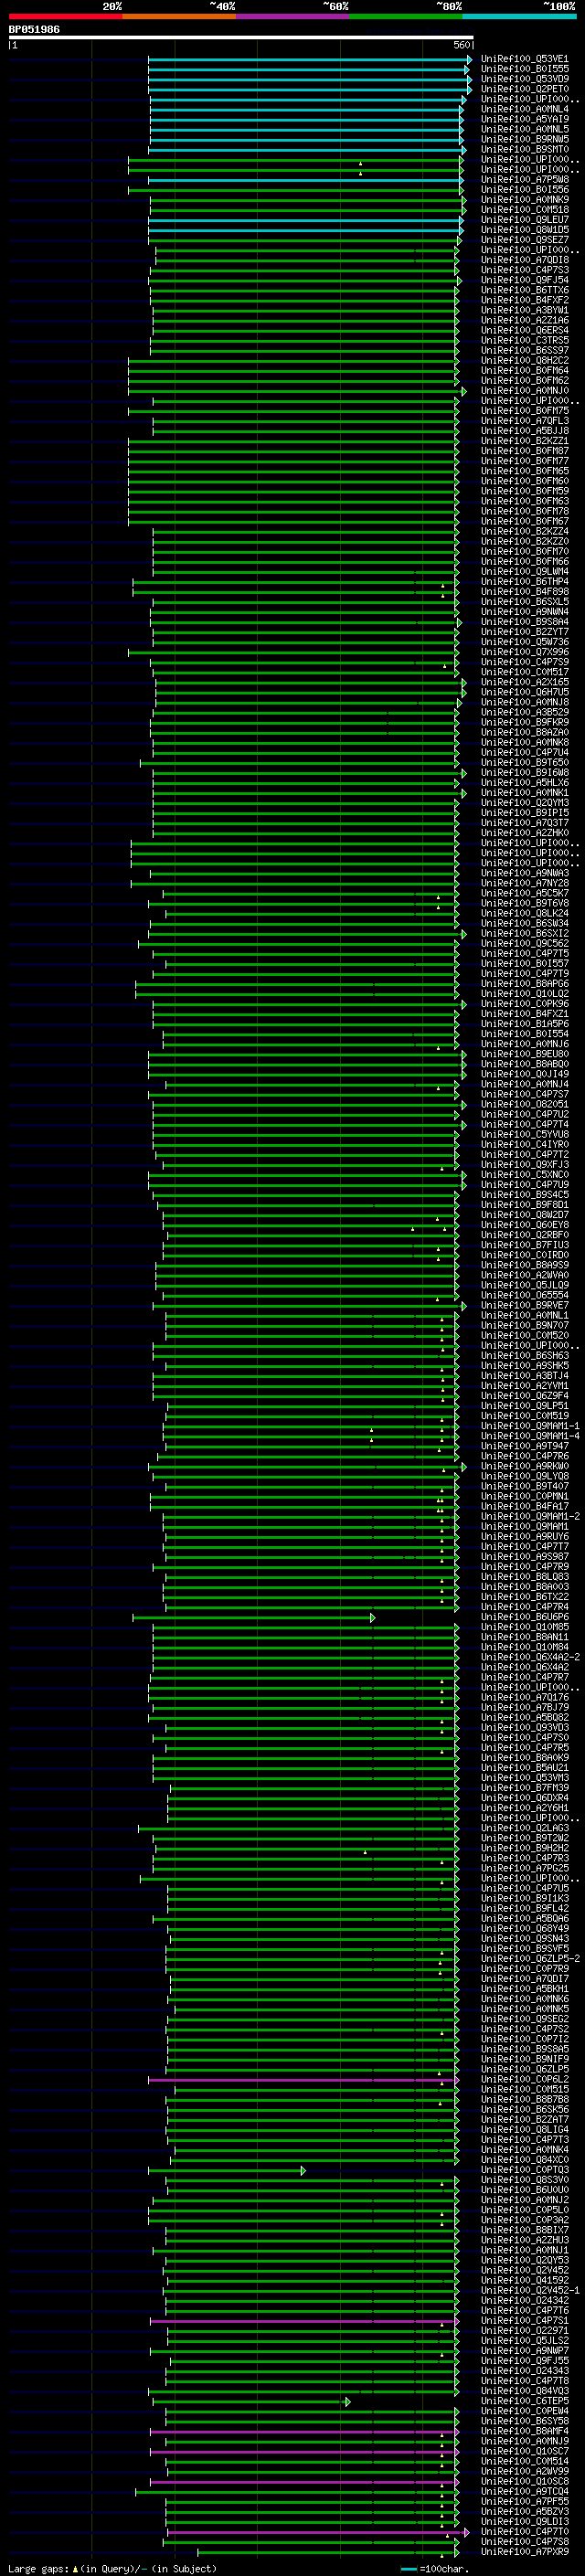Image resolution: width=585 pixels, height=2576 pixels.
Task: Select label UniRef100_A7PXR9
Action: (x=524, y=2552)
